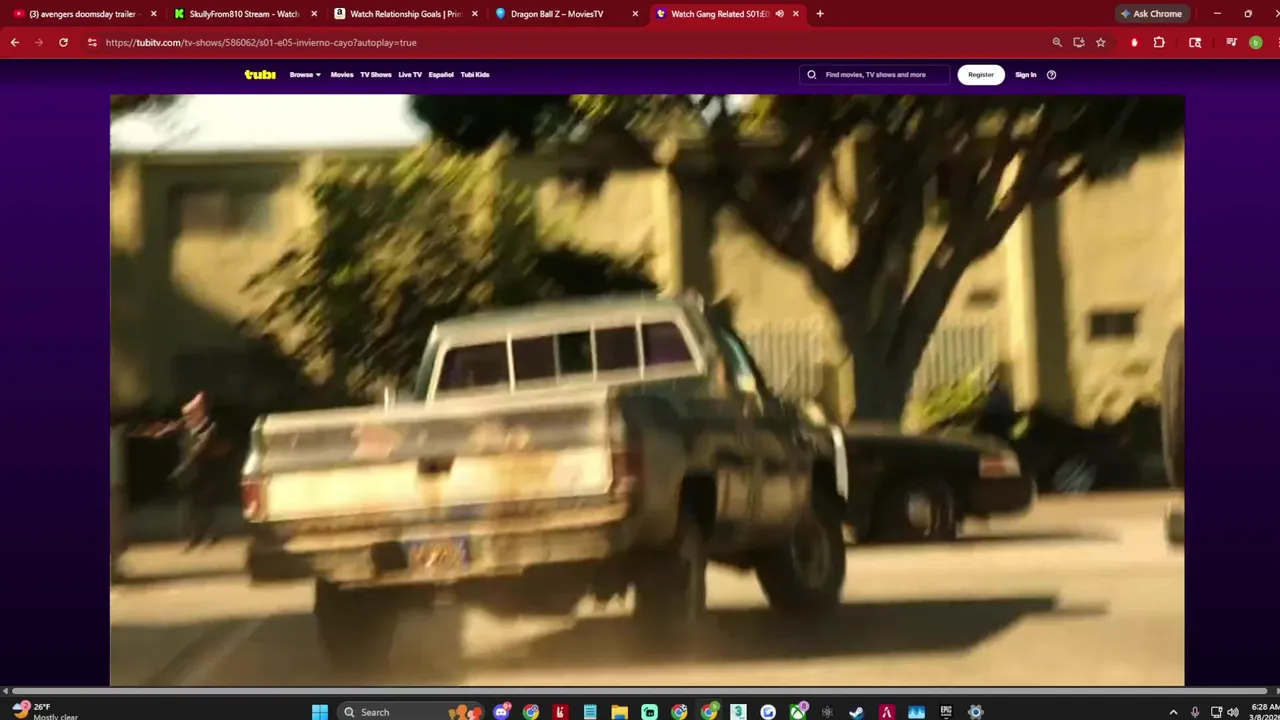Open the red hand blocker extension

point(1134,43)
